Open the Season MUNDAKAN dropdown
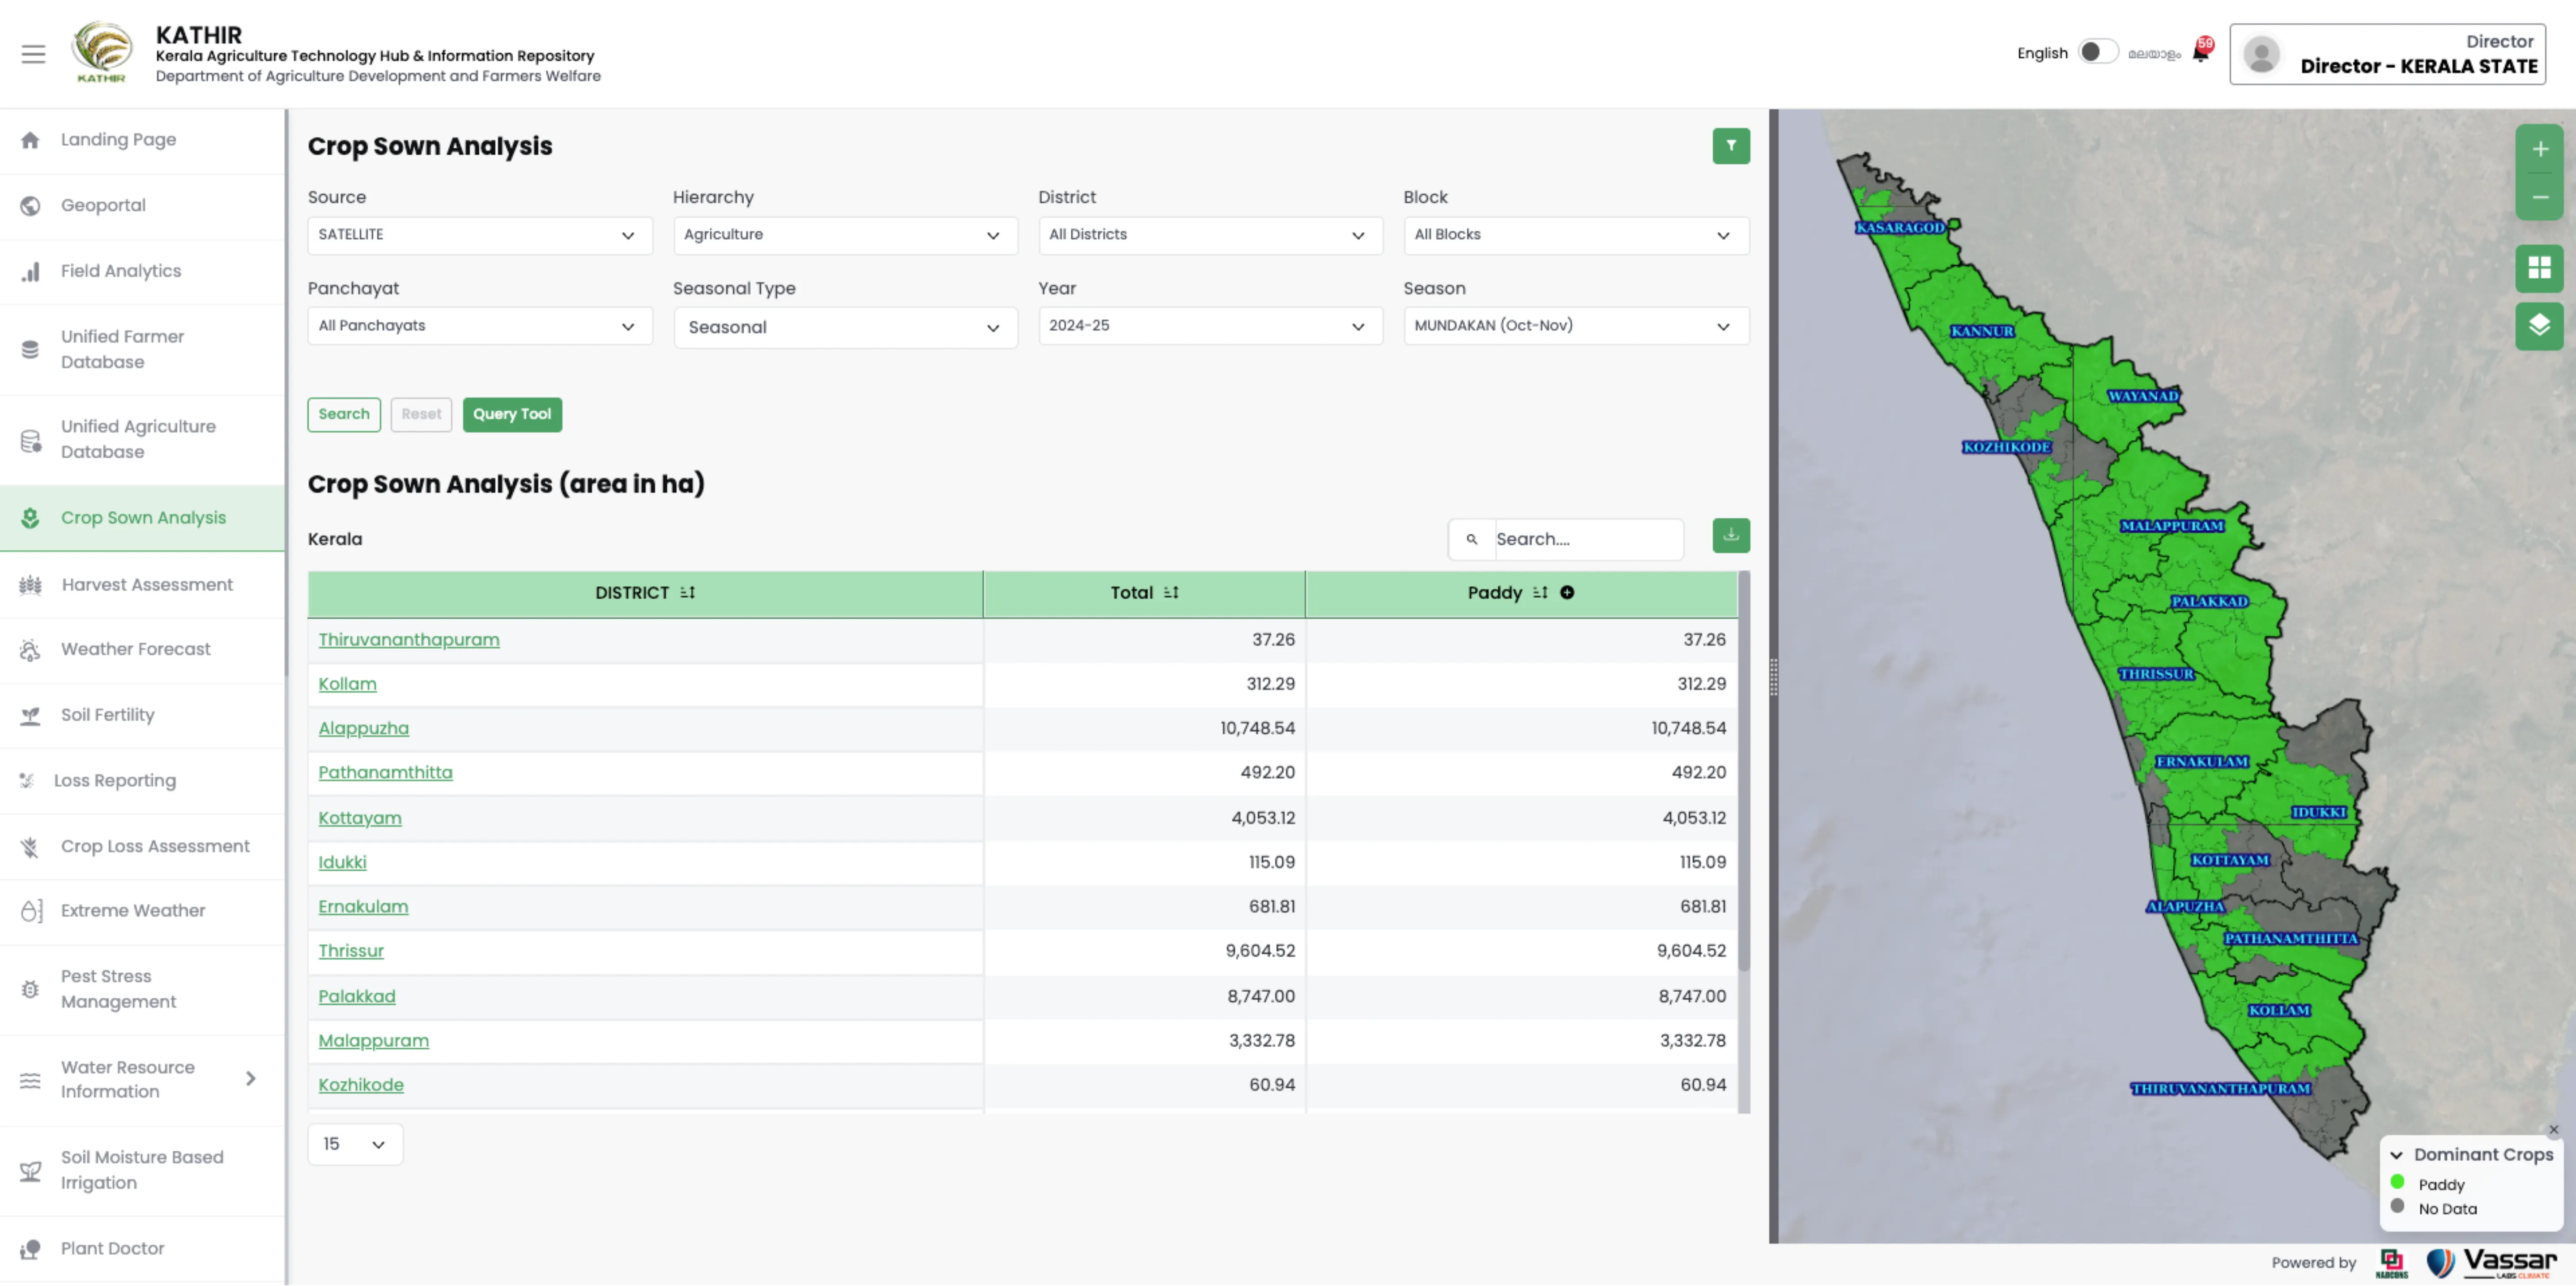The height and width of the screenshot is (1286, 2576). [1575, 326]
